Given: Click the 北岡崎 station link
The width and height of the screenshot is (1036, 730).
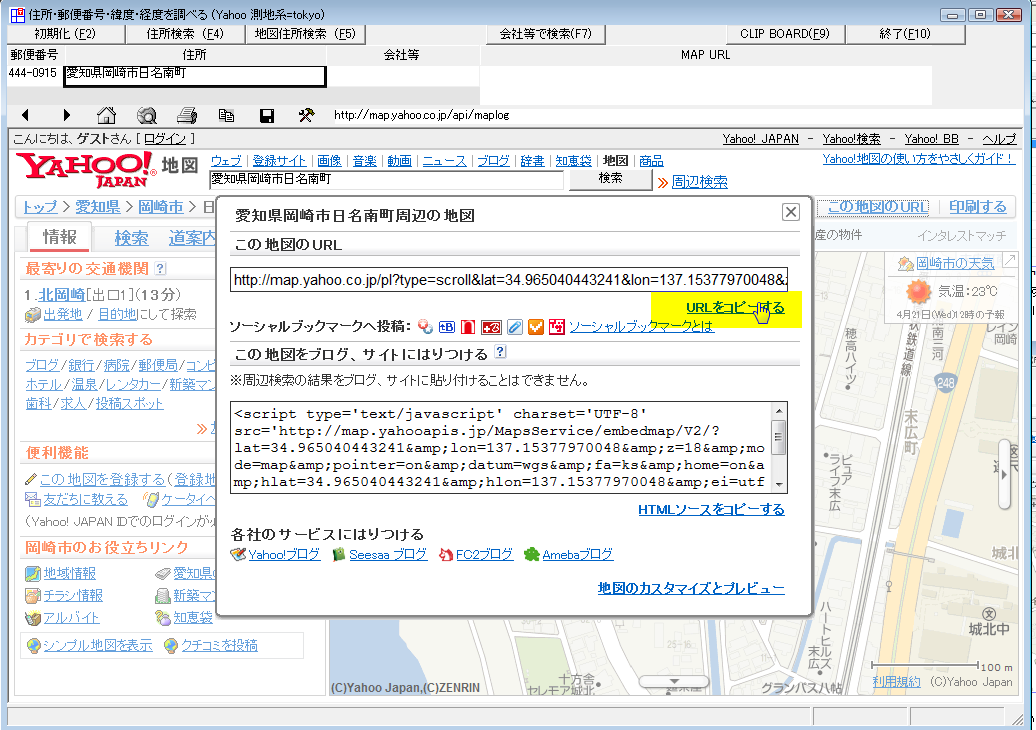Looking at the screenshot, I should pos(61,295).
